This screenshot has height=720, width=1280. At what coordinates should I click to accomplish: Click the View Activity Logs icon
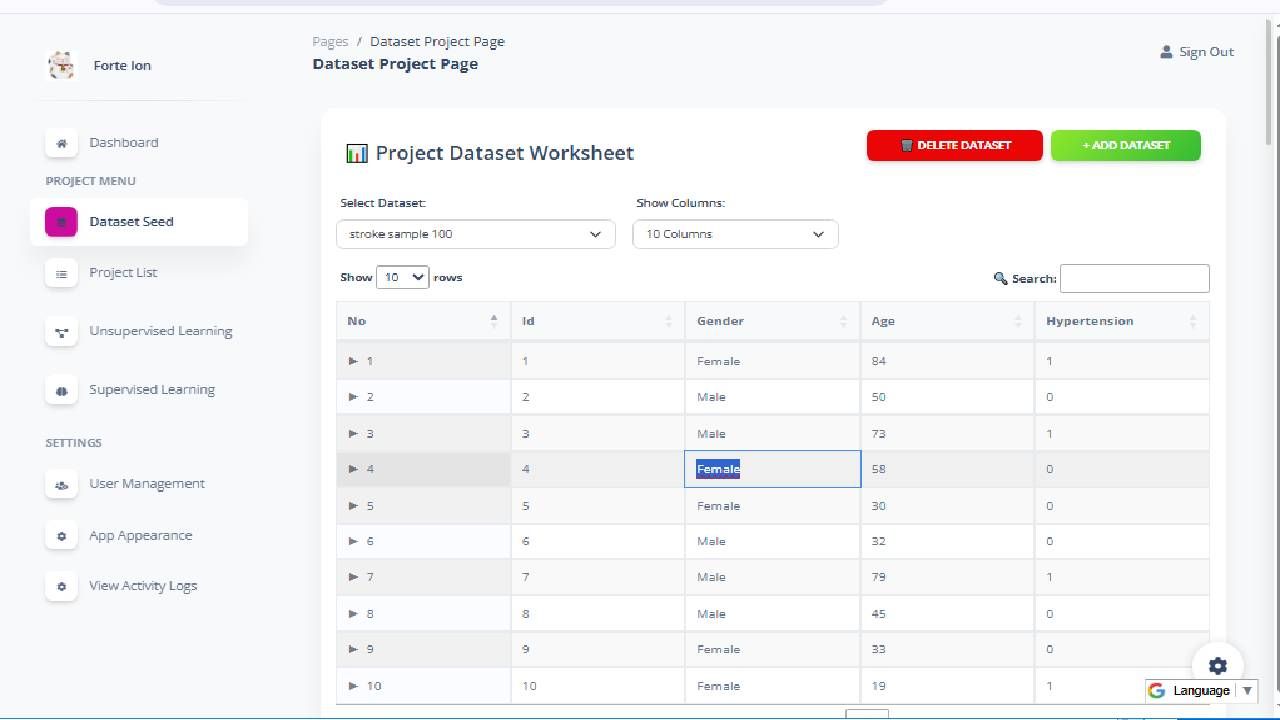[x=61, y=586]
